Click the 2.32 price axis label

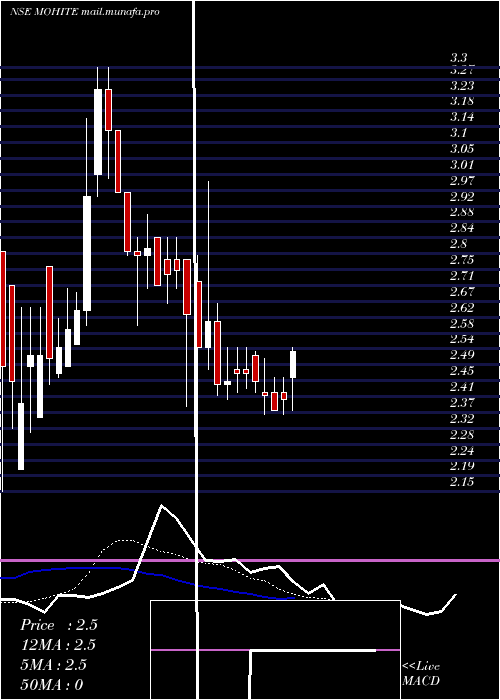462,419
